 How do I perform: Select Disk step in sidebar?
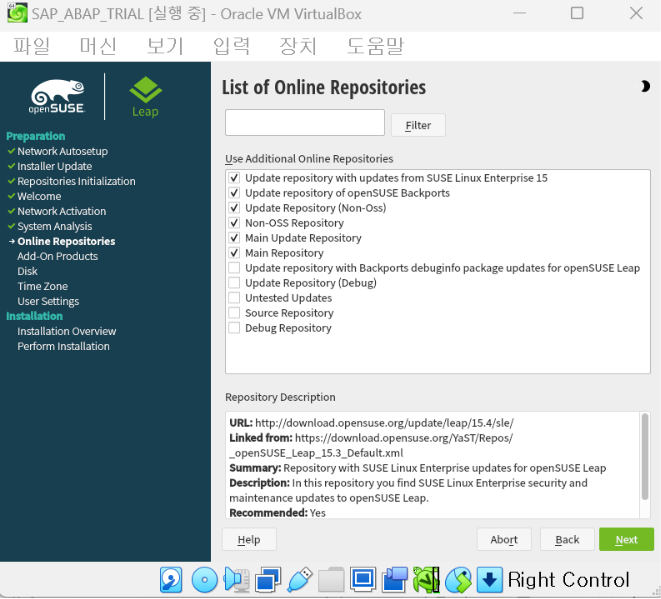pos(27,271)
